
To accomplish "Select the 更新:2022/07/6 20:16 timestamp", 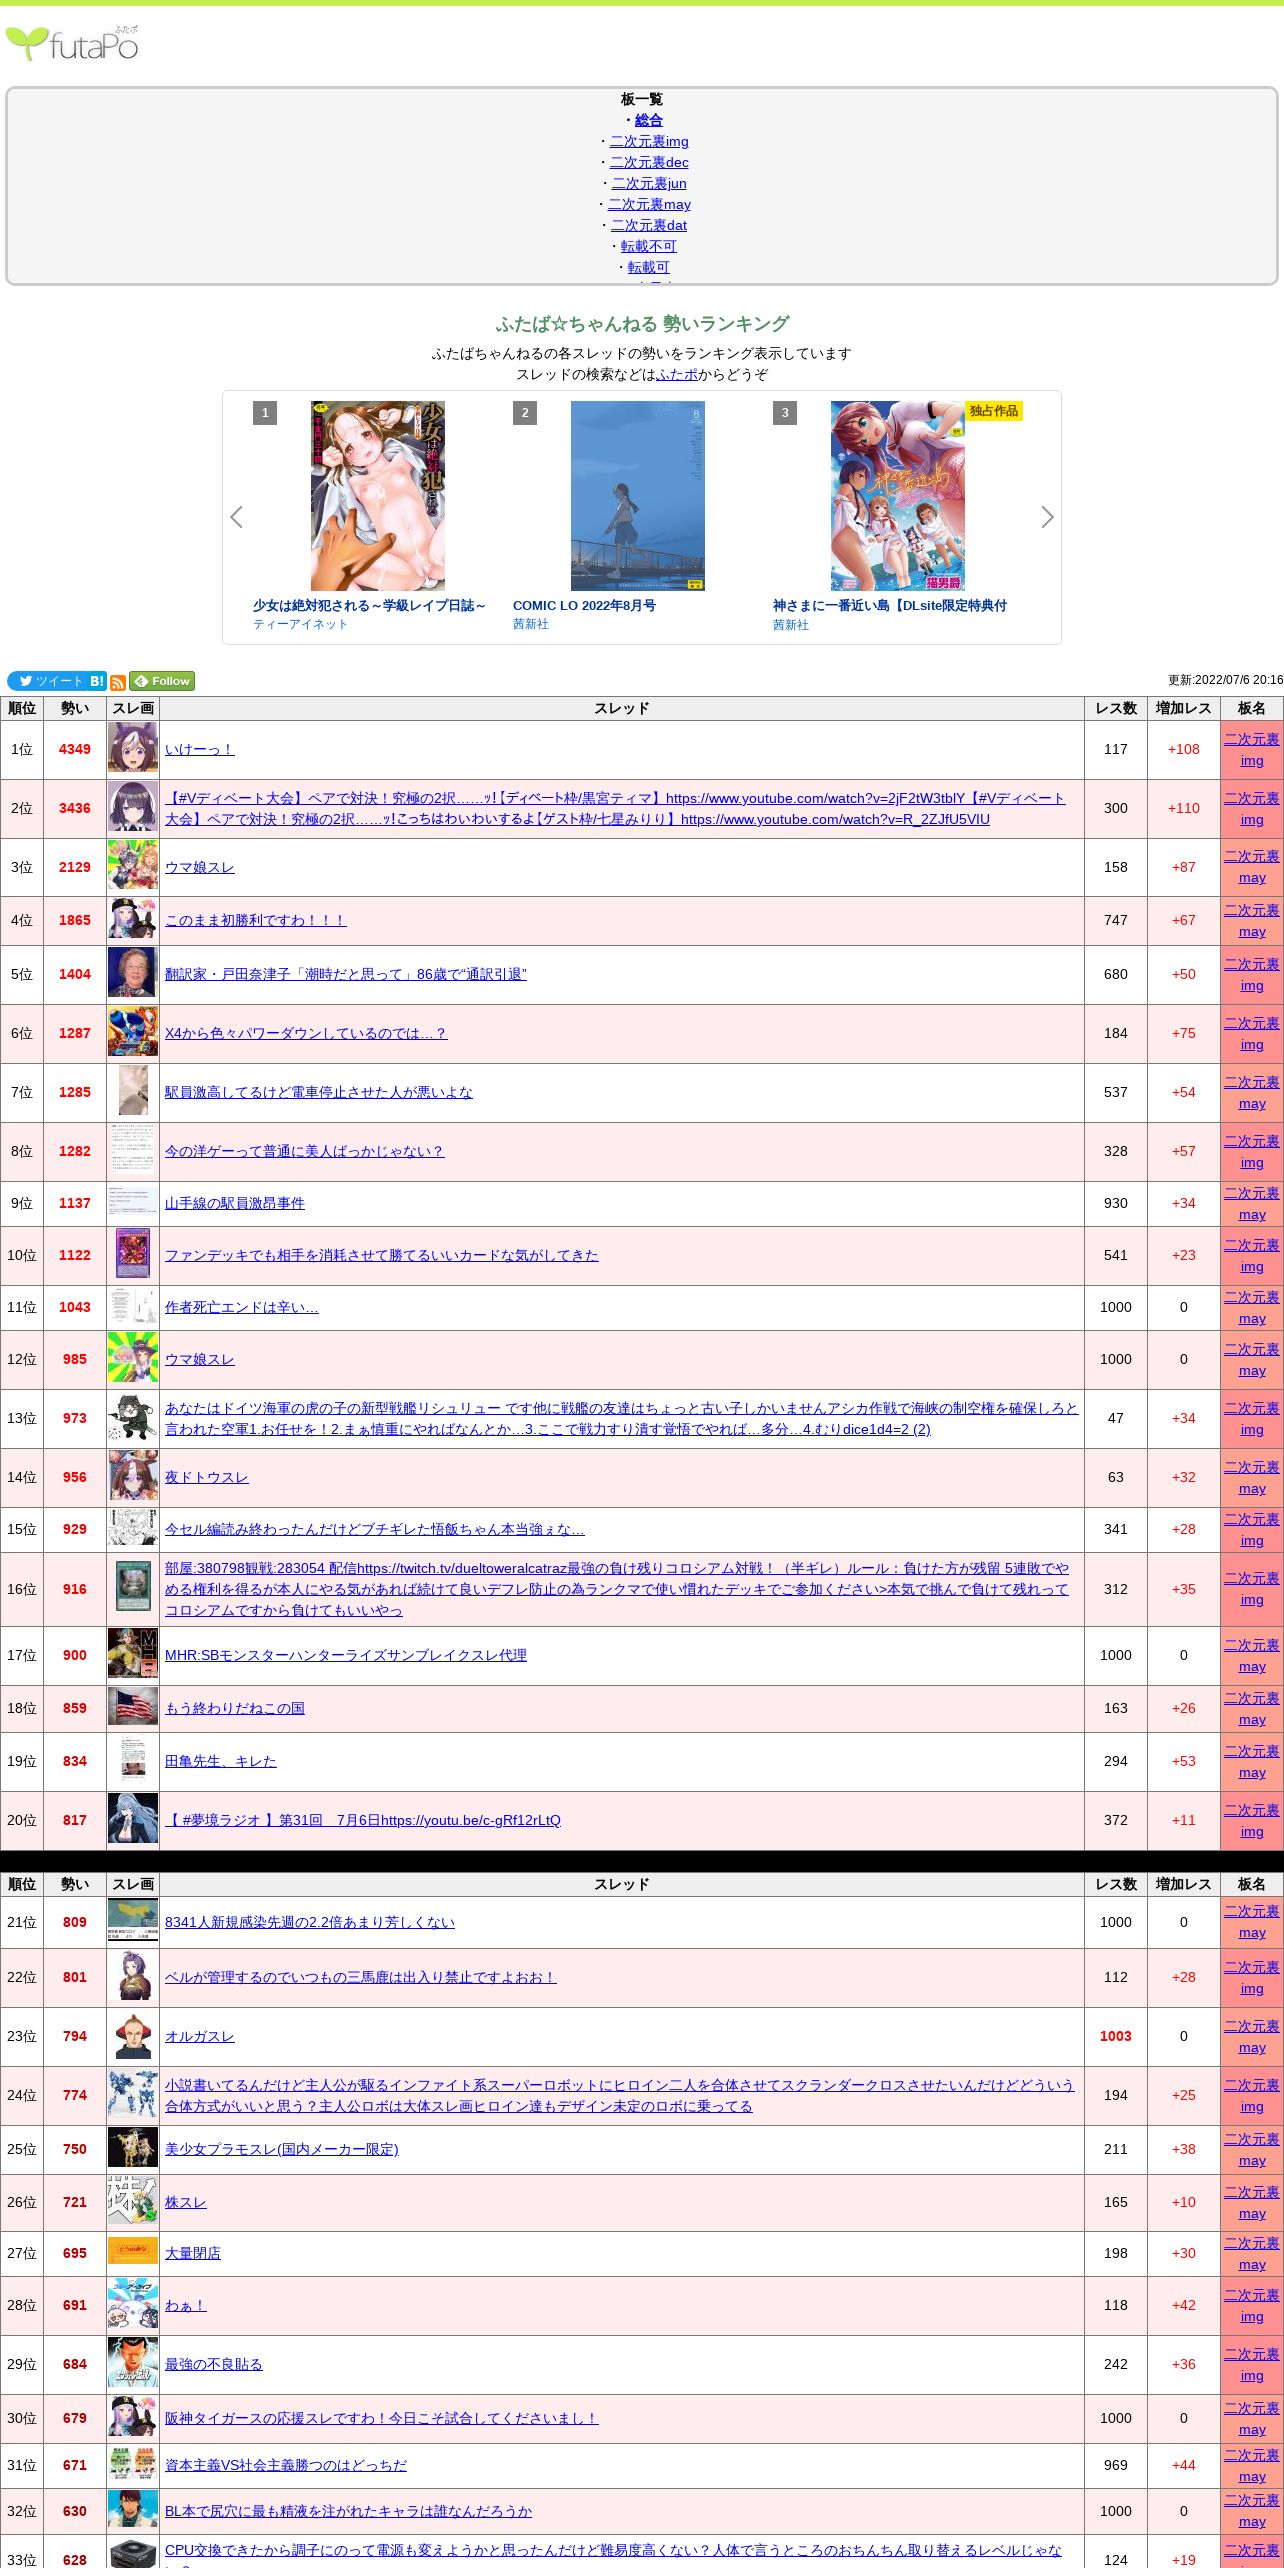I will tap(1225, 680).
